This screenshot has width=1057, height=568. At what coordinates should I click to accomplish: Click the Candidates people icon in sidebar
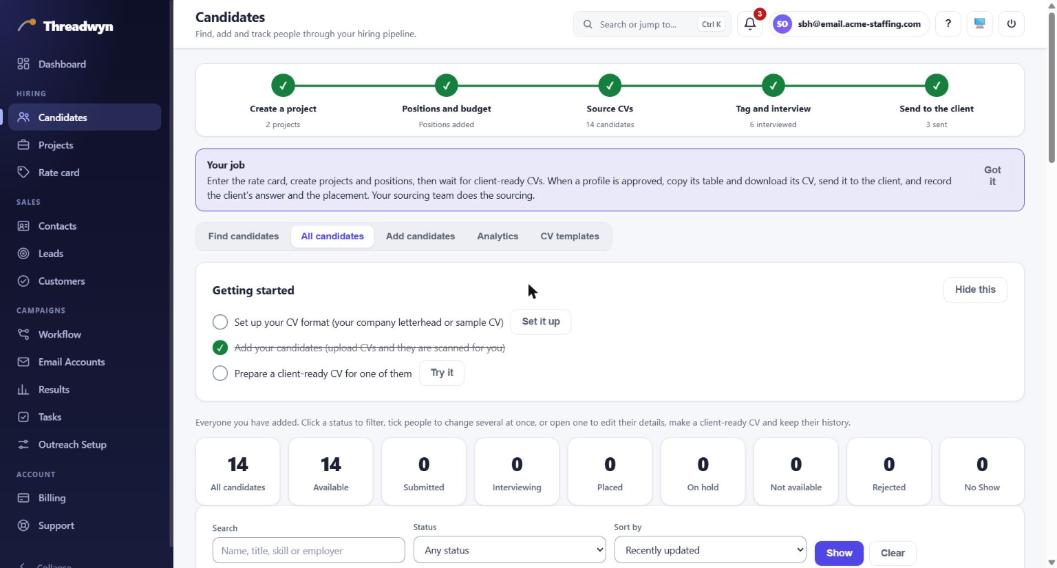pos(24,117)
